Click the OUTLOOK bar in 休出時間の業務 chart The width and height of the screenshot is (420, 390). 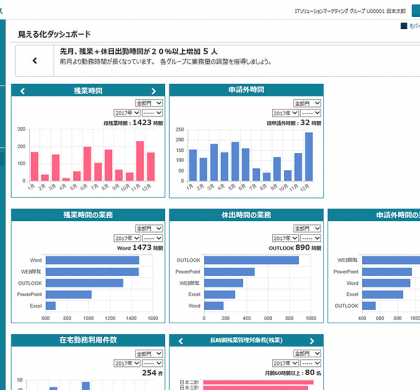252,260
